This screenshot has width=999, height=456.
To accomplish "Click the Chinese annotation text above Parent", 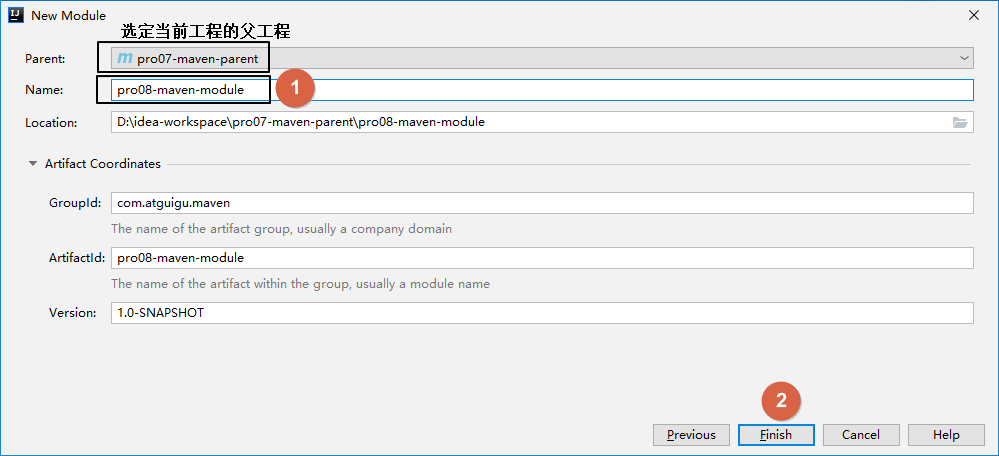I will click(x=206, y=32).
